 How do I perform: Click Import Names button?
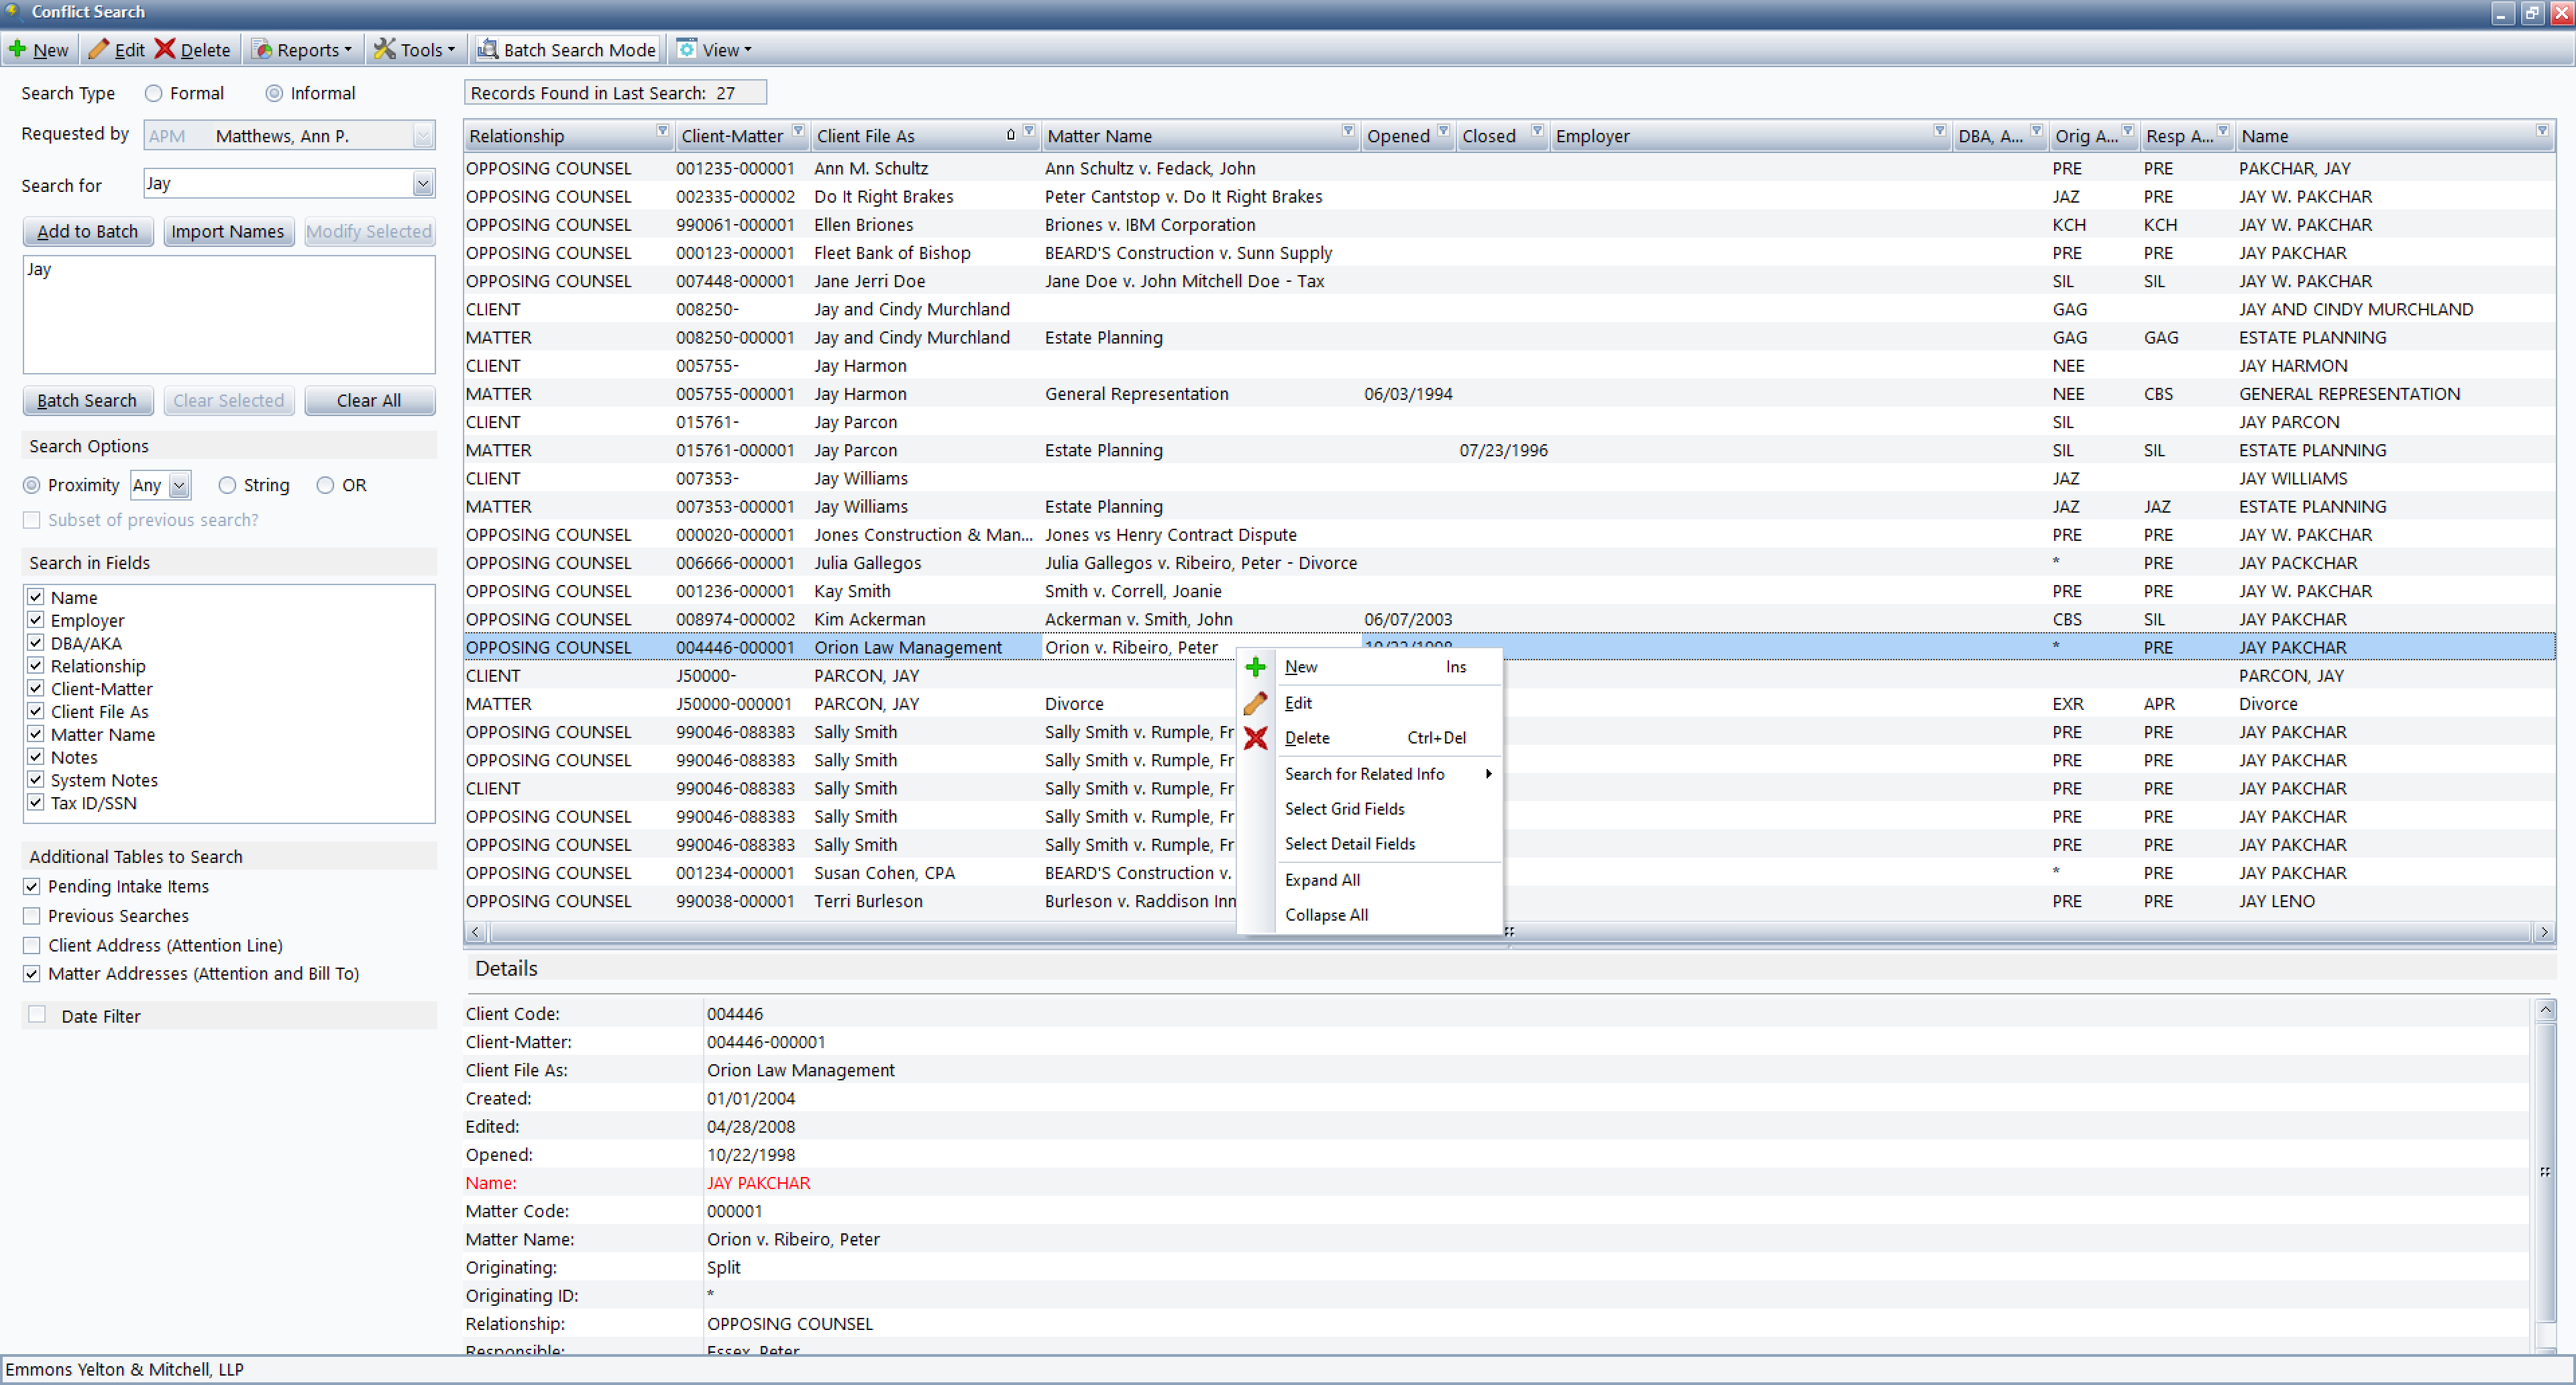(x=228, y=231)
